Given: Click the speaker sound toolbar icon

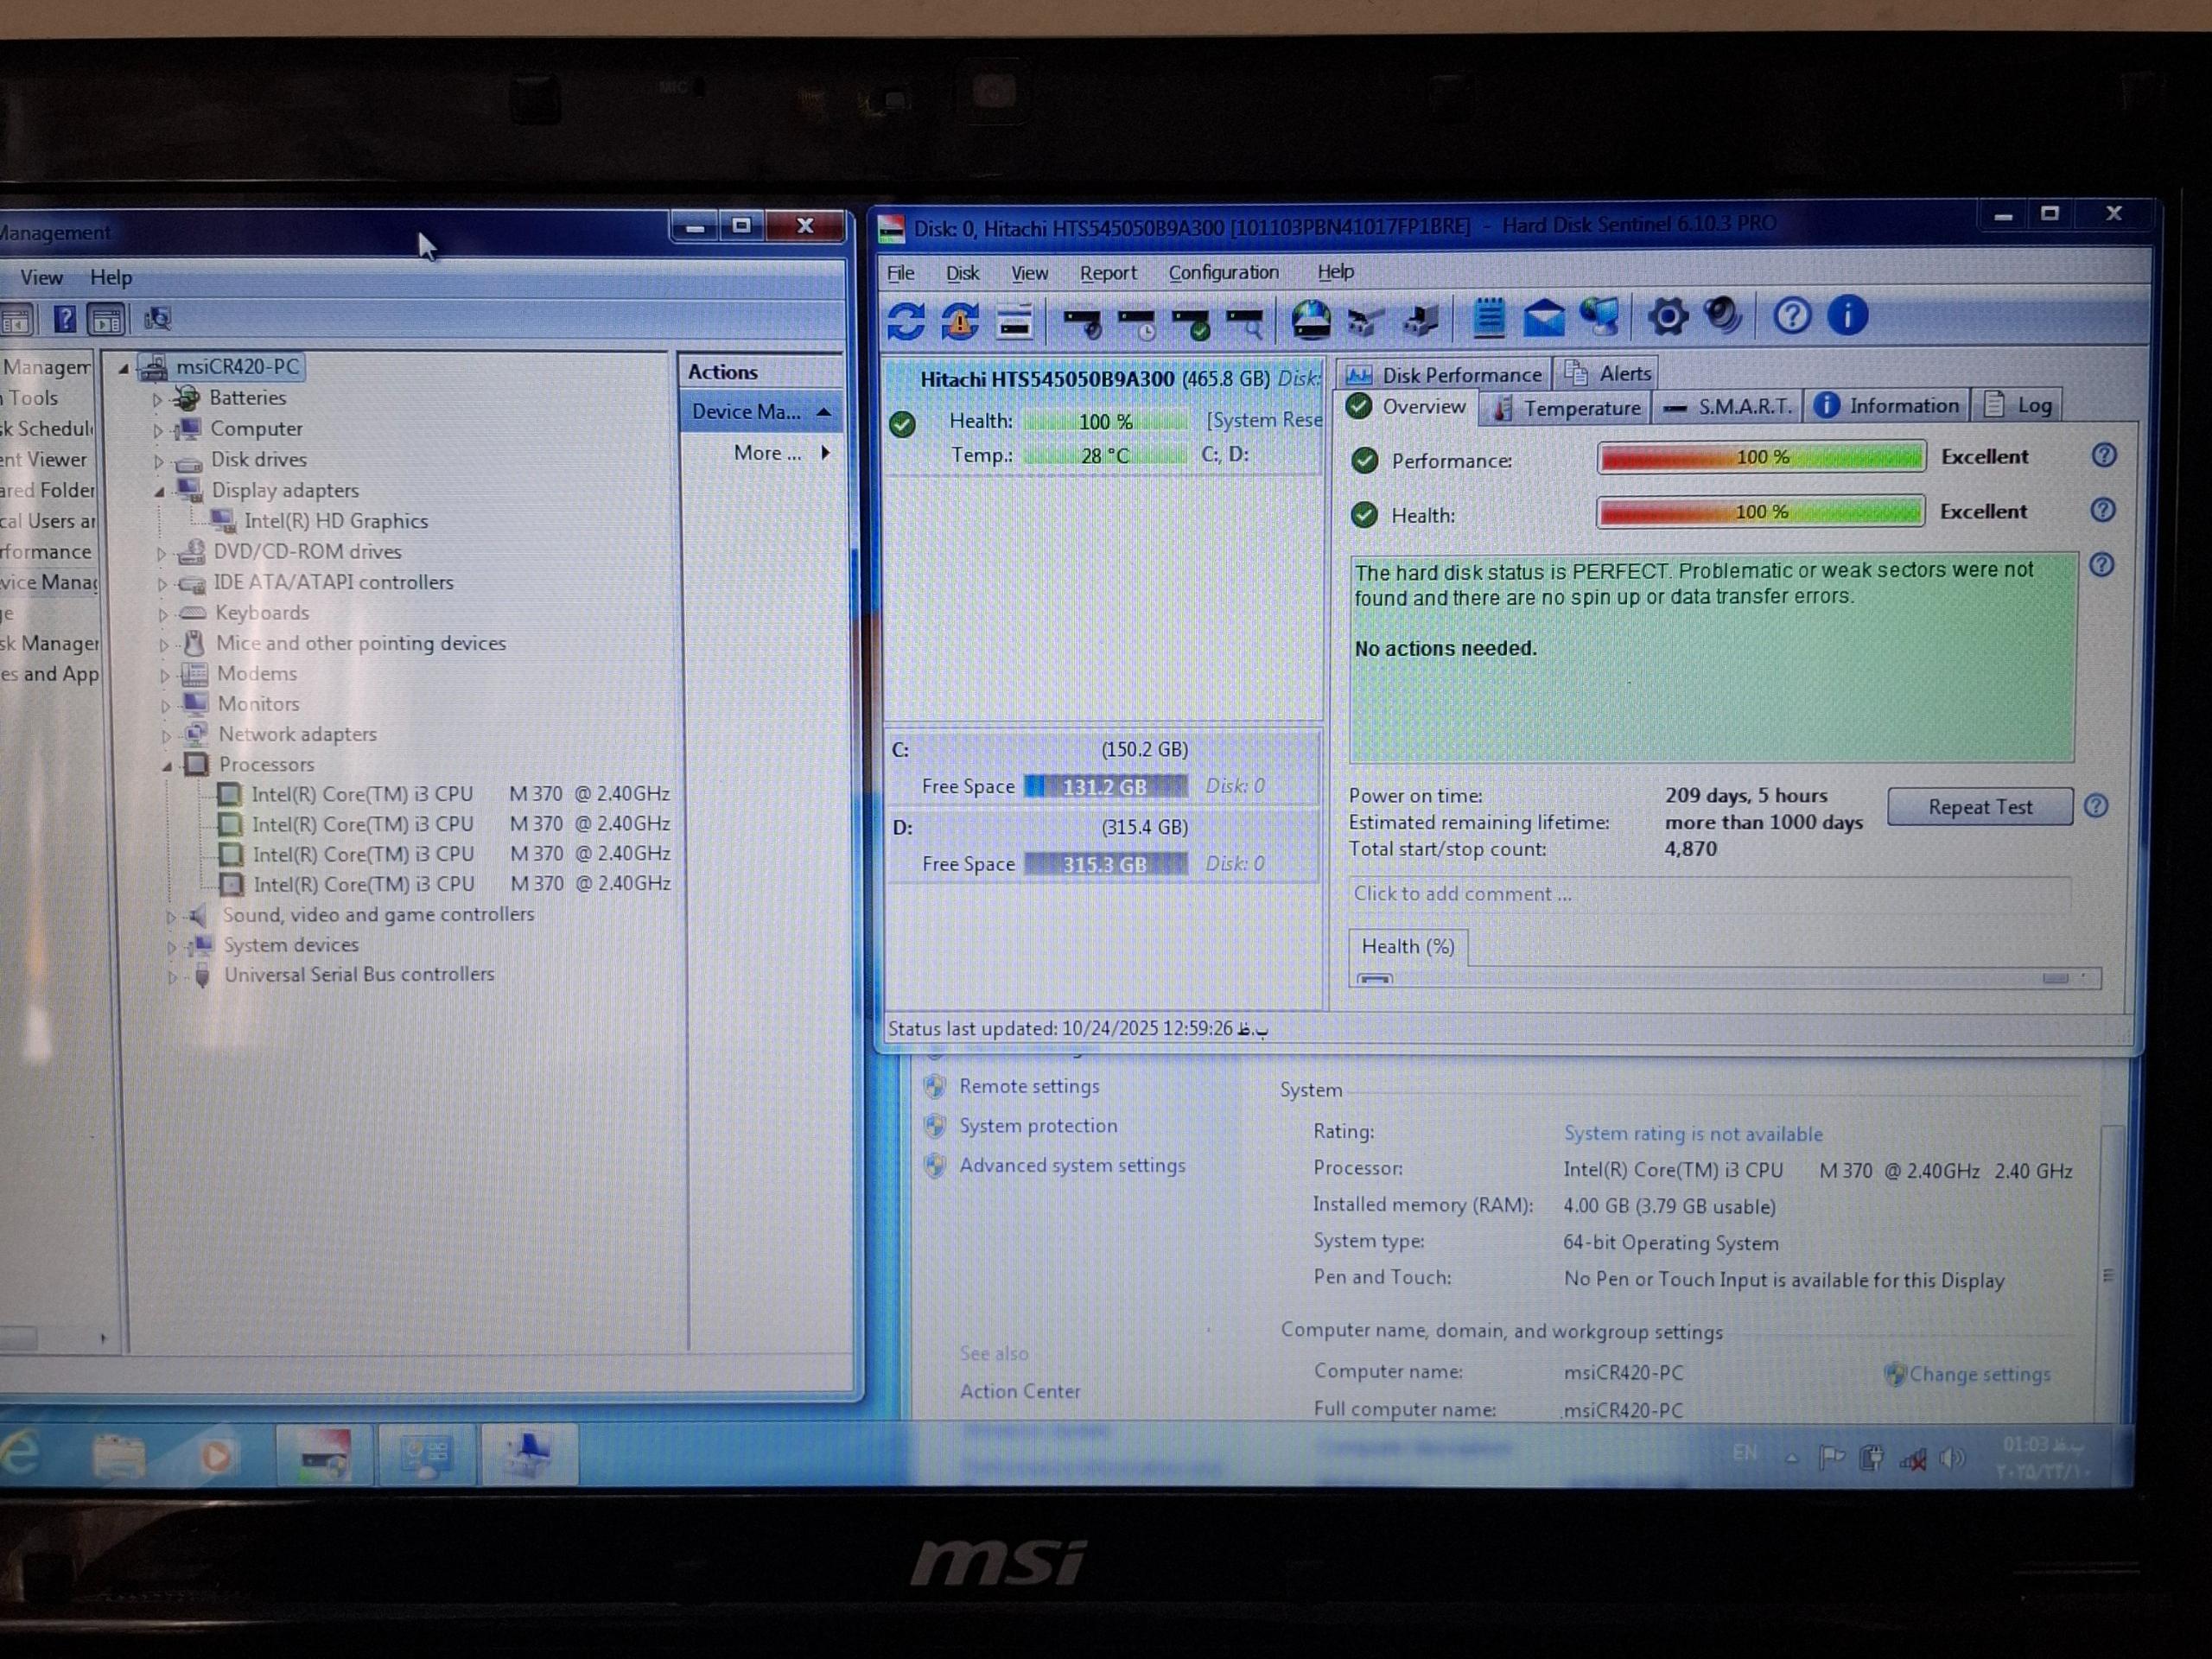Looking at the screenshot, I should click(x=1723, y=316).
